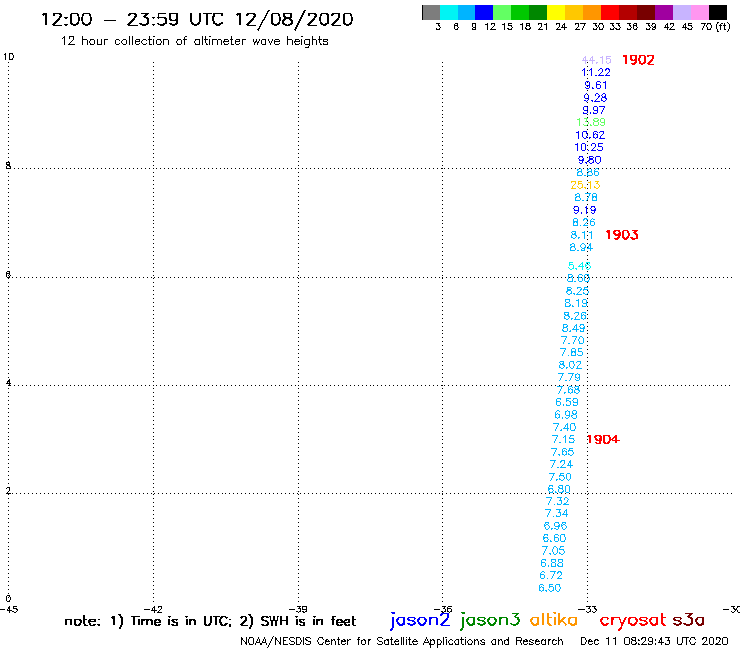Select the 6.59 wave height value

click(567, 402)
